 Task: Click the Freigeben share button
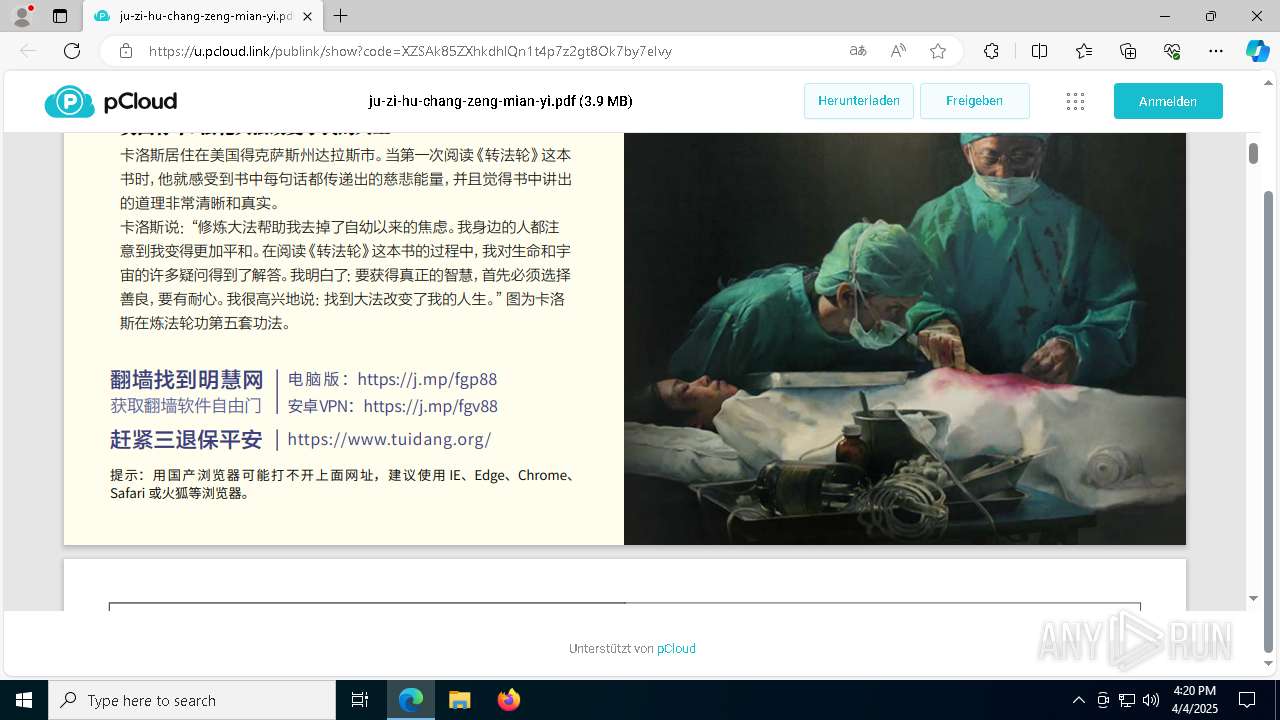974,101
